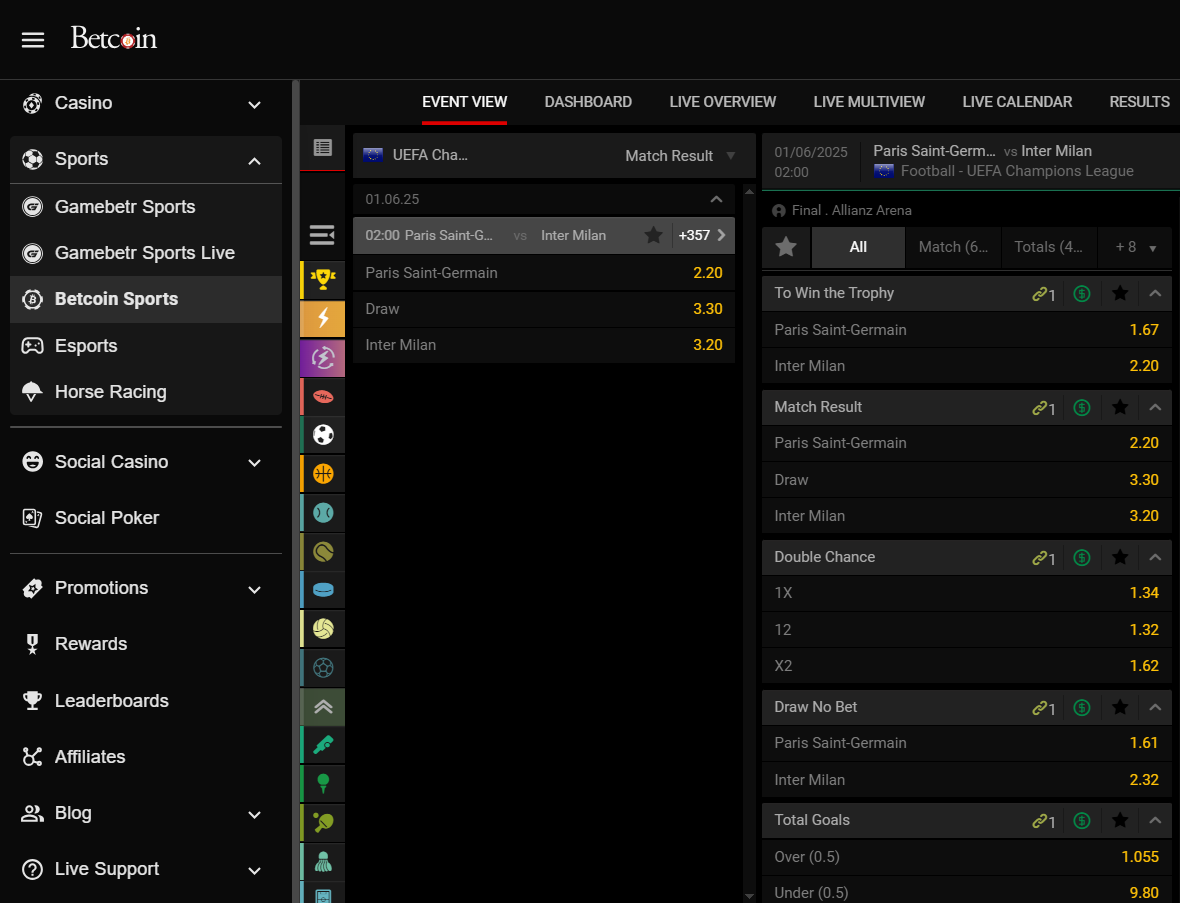Show the favorite markets star tab
Viewport: 1180px width, 903px height.
click(x=786, y=247)
